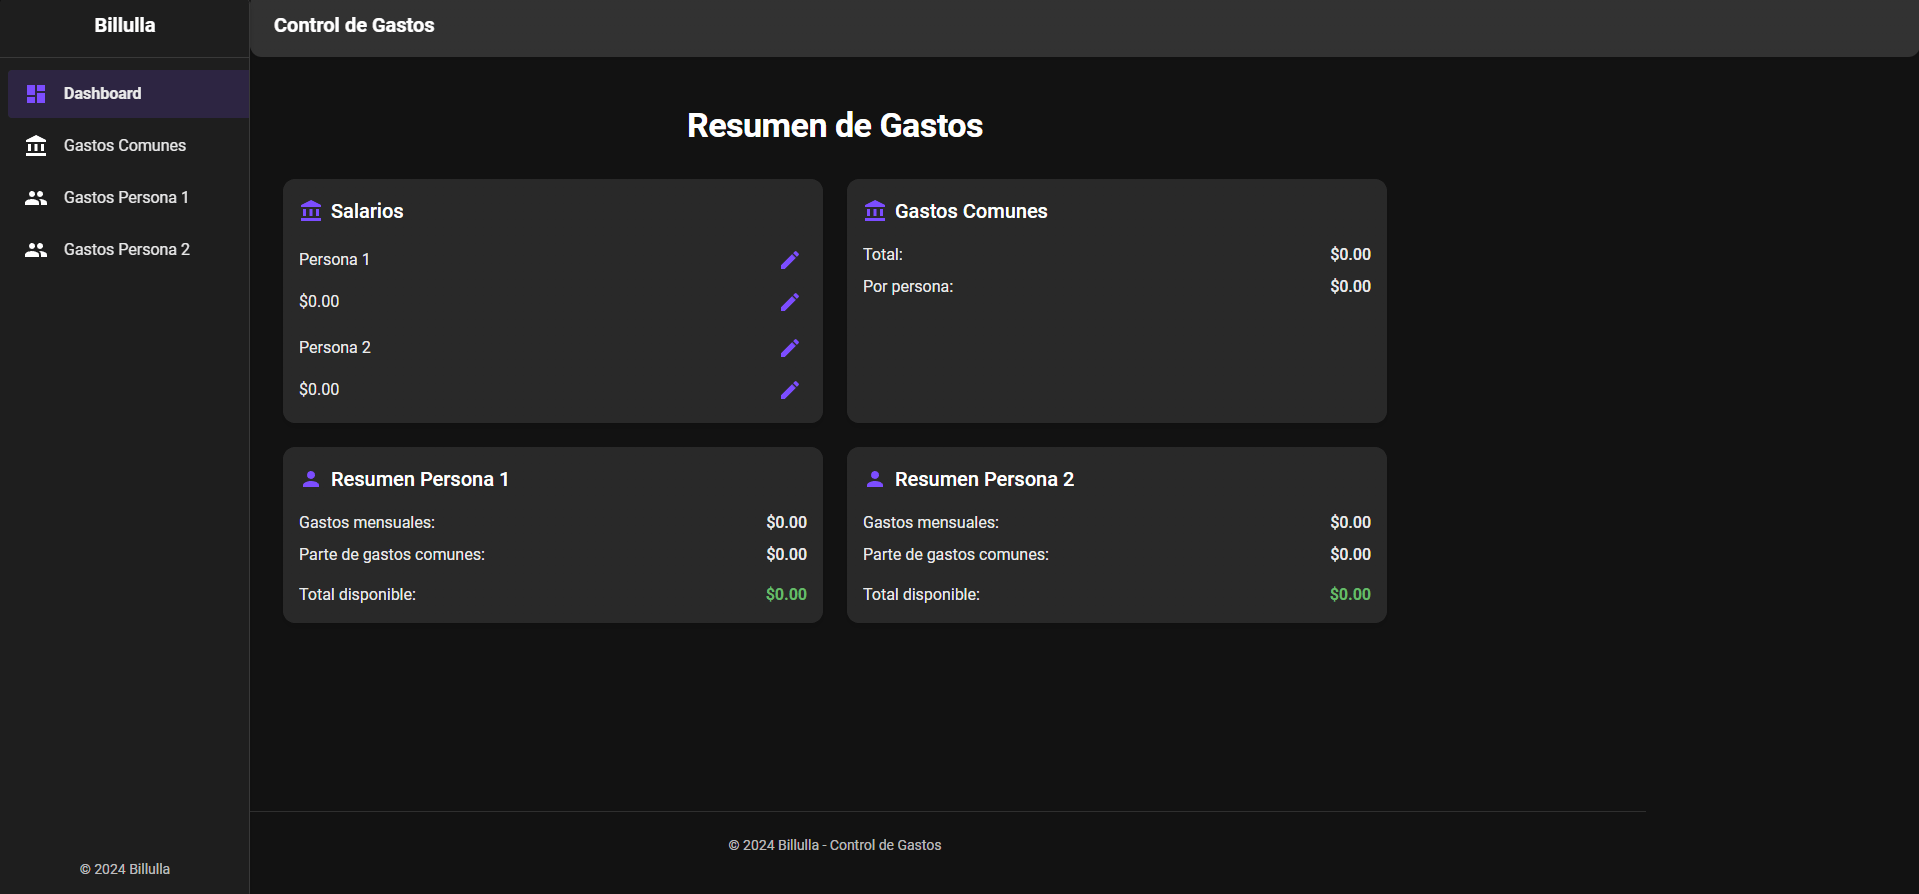Click the Billulla brand title
1919x894 pixels.
125,25
